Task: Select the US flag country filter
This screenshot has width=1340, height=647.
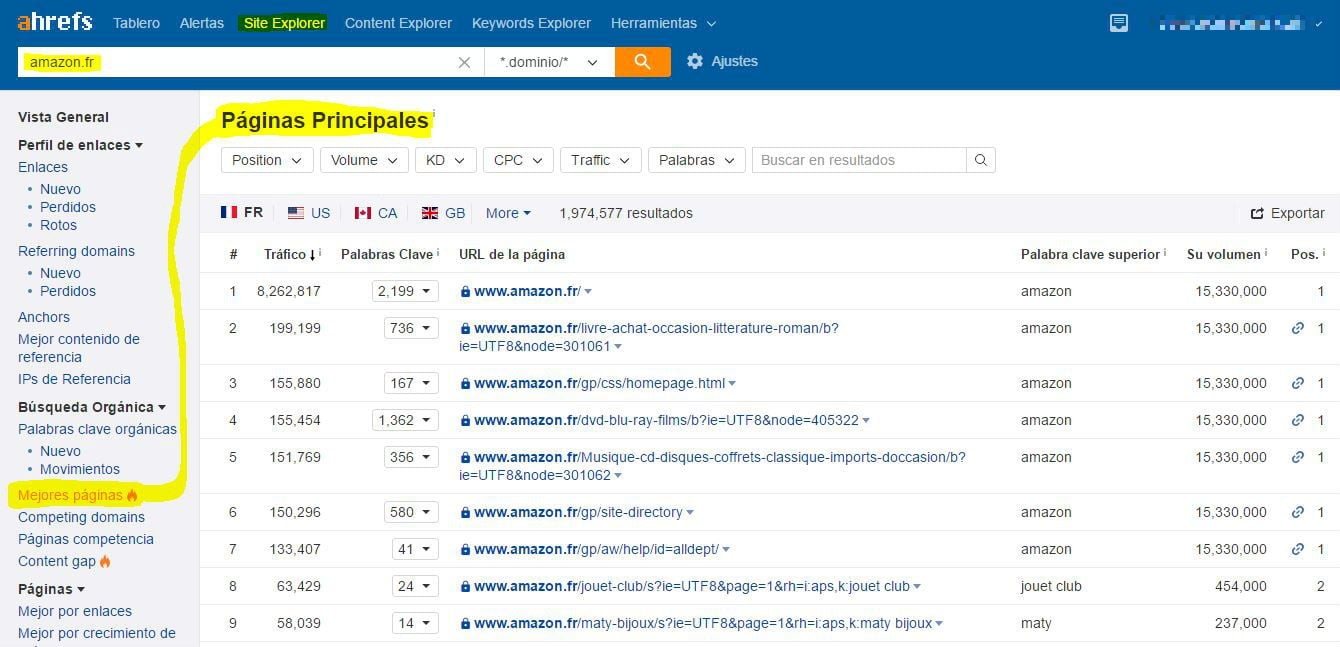Action: point(309,213)
